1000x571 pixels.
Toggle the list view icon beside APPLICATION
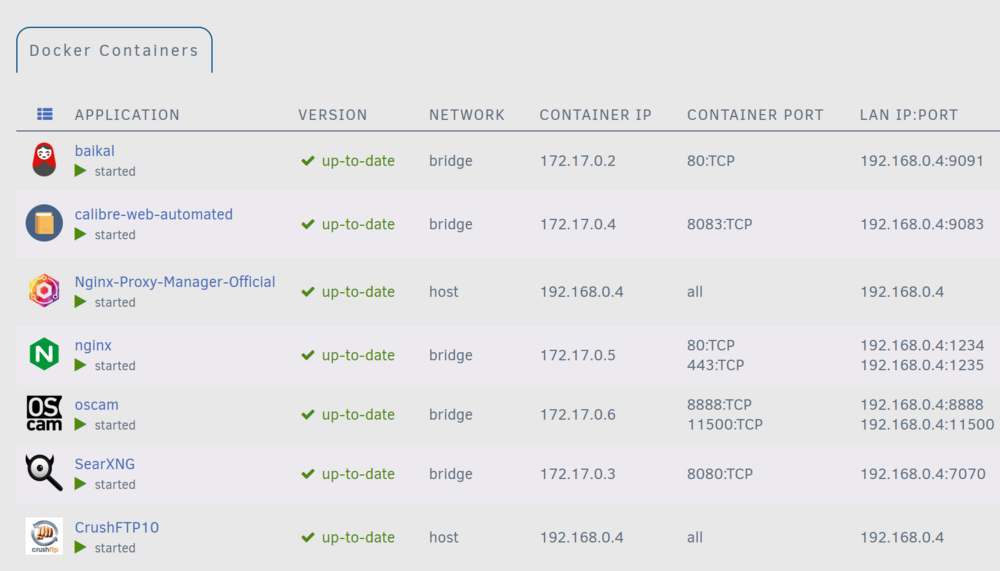(45, 114)
